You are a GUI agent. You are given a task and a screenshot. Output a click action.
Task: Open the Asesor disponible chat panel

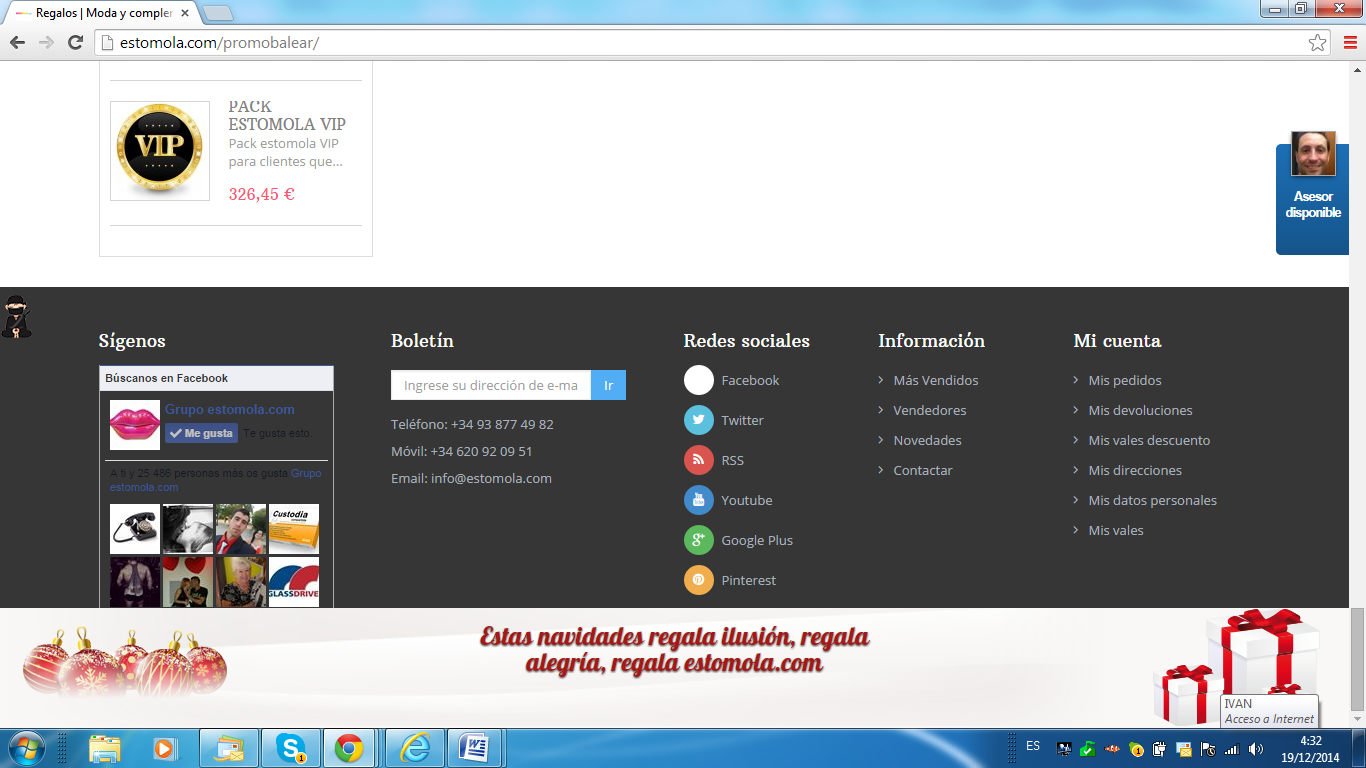tap(1312, 199)
